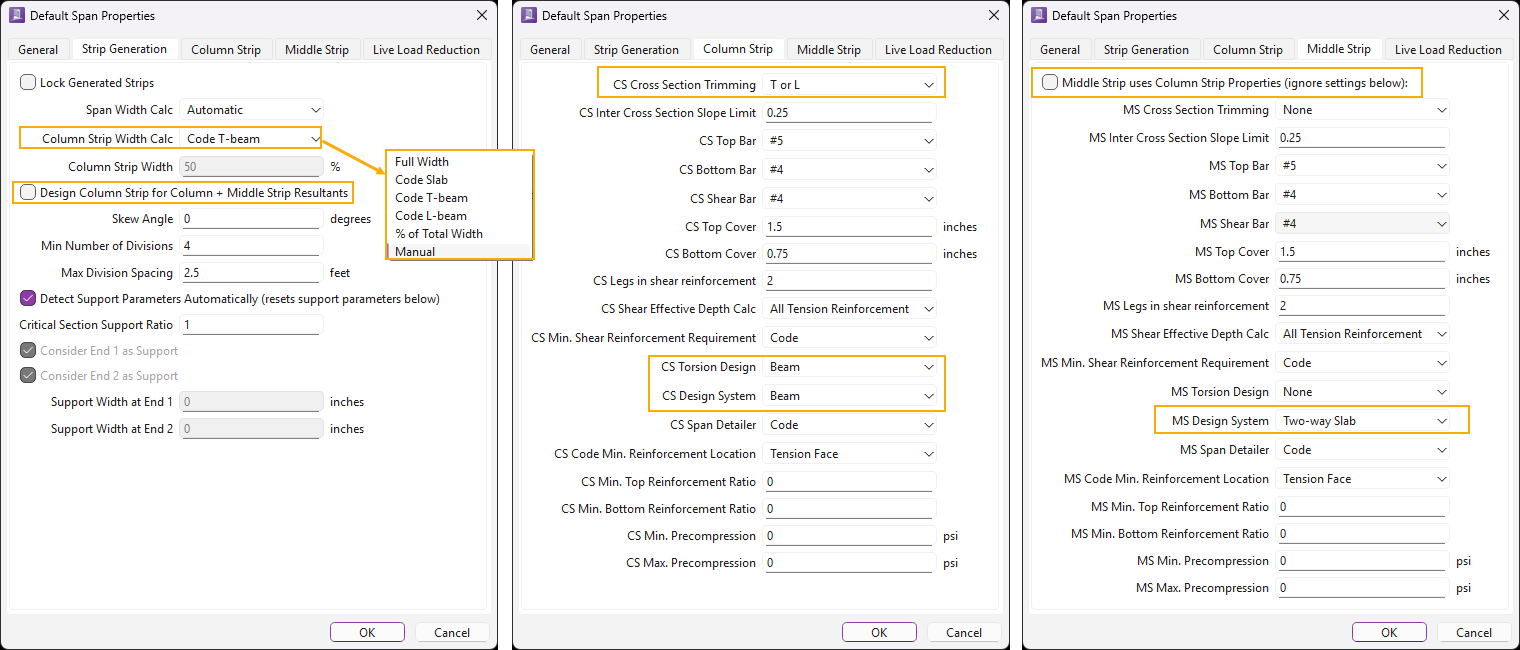
Task: Click OK in the Column Strip dialog
Action: point(879,632)
